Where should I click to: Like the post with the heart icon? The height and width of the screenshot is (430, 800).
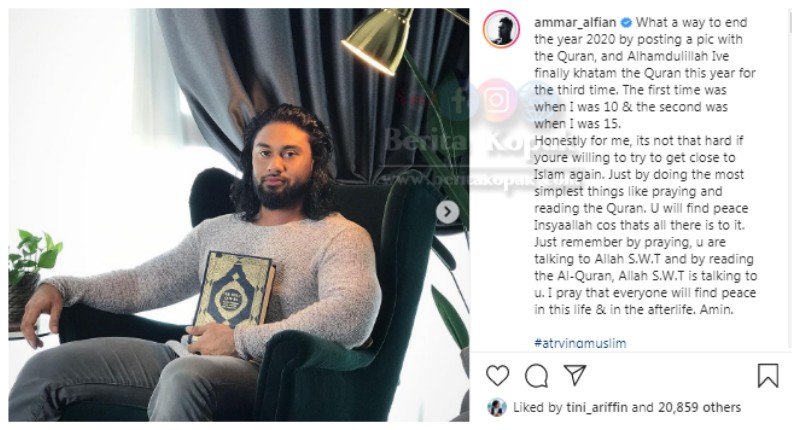[497, 376]
